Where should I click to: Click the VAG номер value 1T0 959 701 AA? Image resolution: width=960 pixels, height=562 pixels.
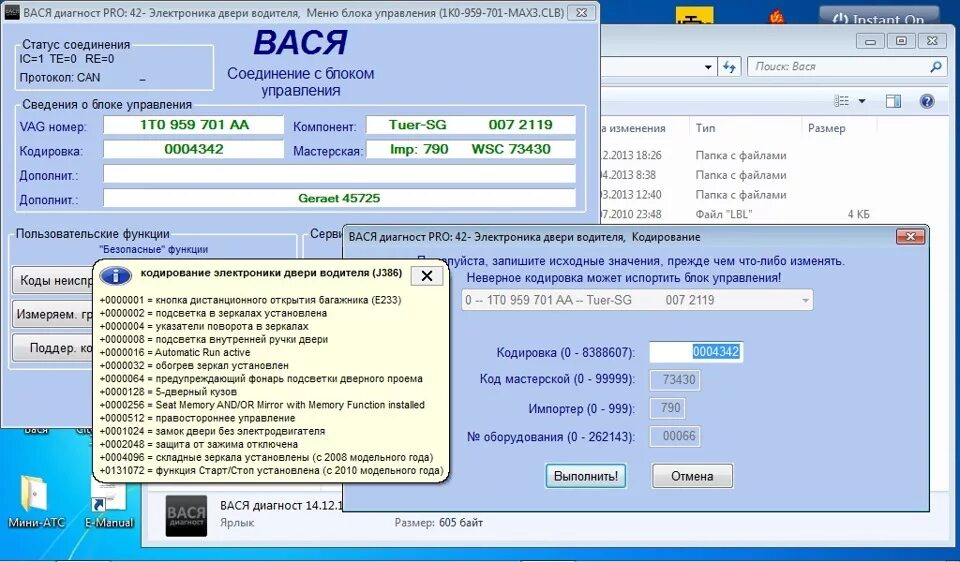point(193,125)
